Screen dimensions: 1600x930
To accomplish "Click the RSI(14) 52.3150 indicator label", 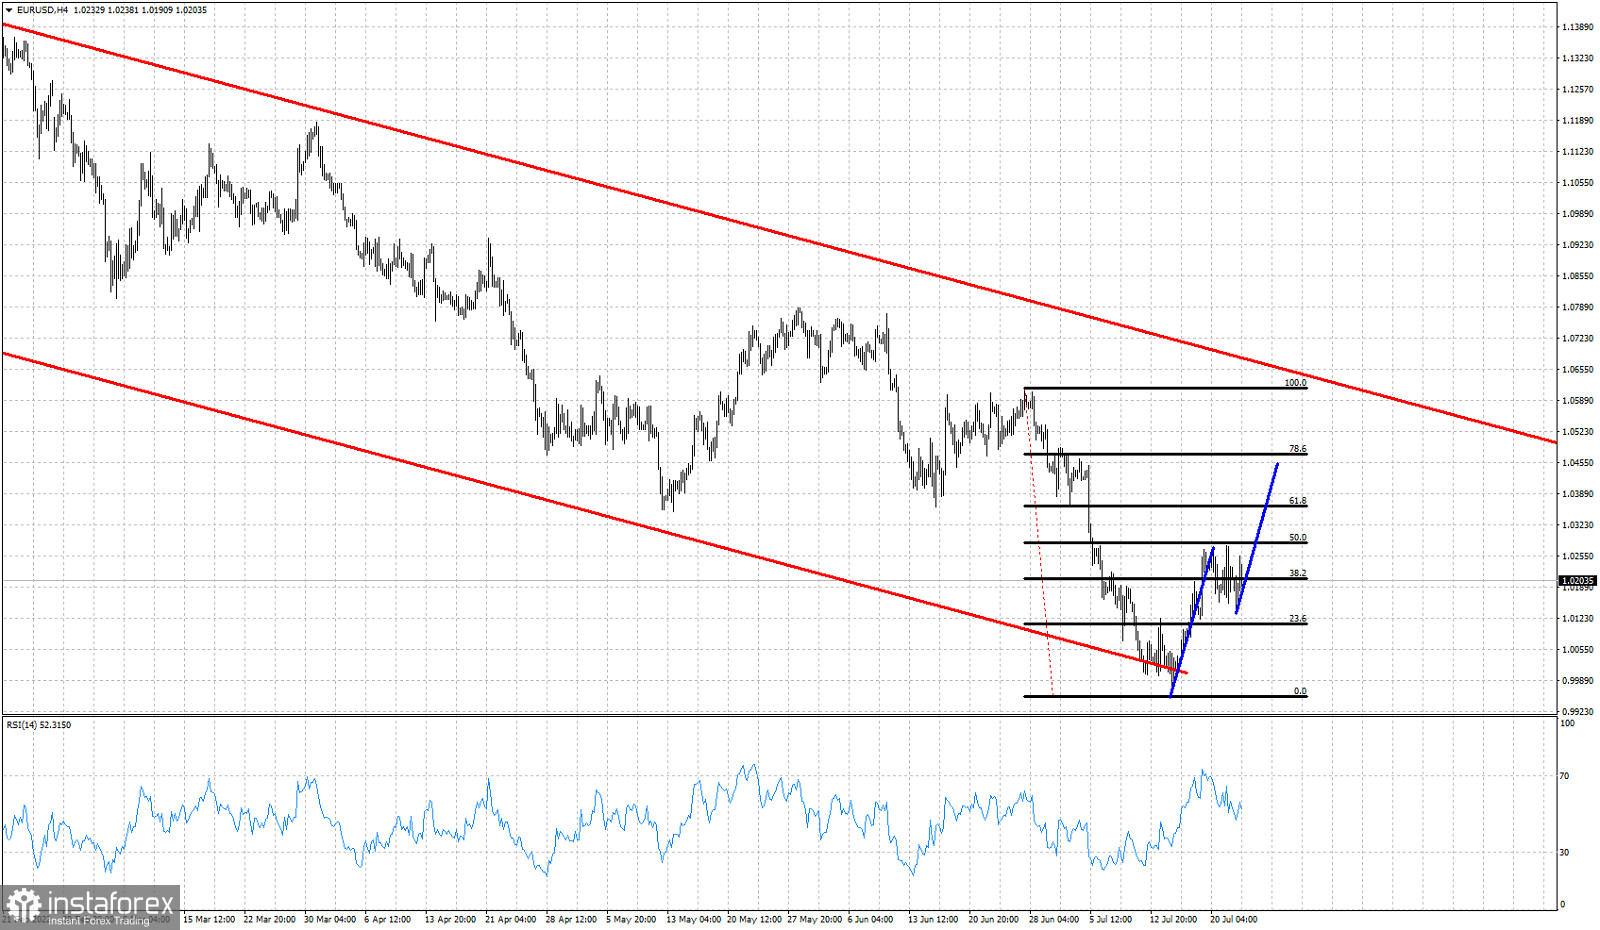I will click(39, 724).
